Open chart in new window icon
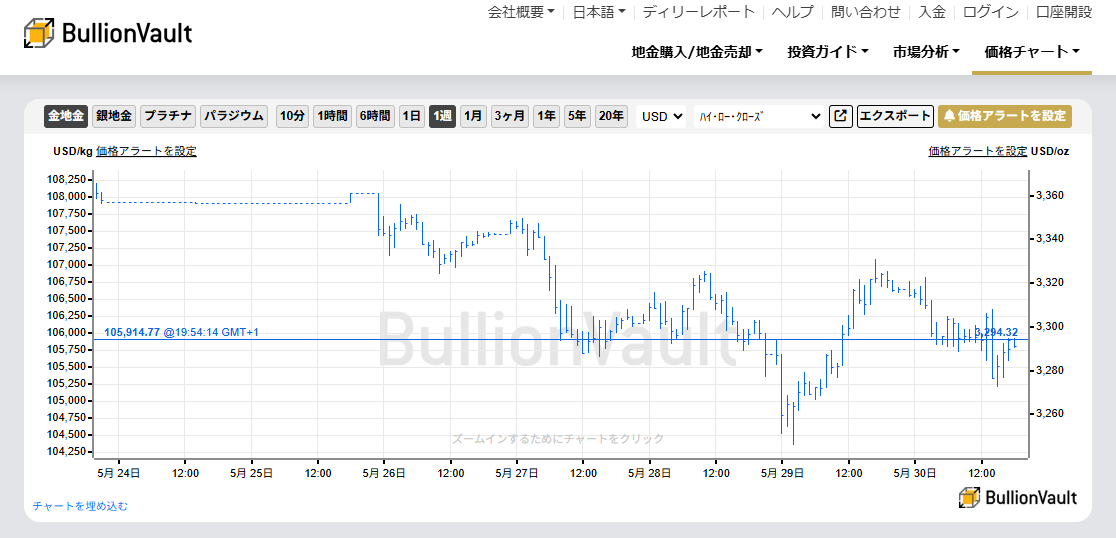This screenshot has height=538, width=1116. [x=841, y=116]
